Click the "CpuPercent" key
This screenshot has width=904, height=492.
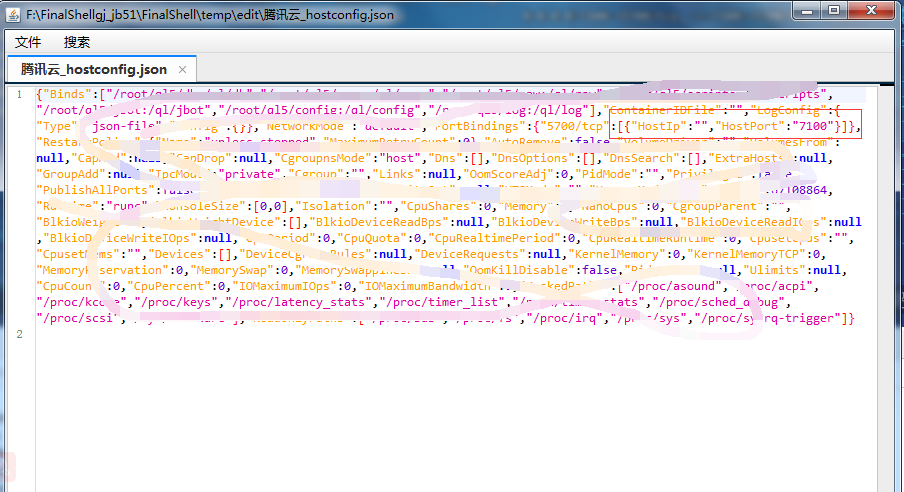168,287
